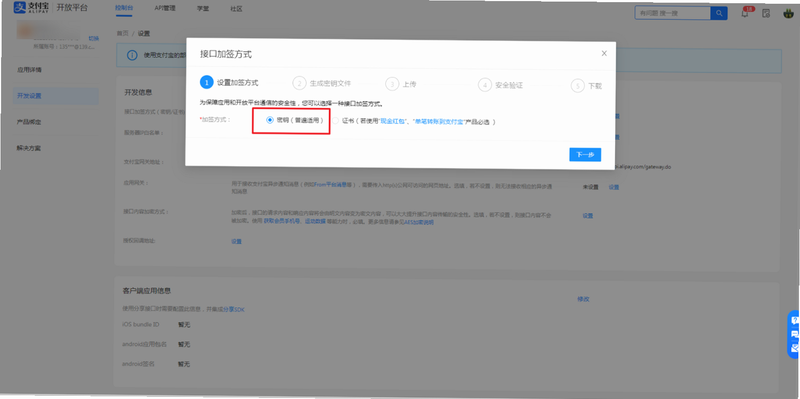Open the From平台消息 link in 应用网关 description
Screen dimensions: 800x399
click(331, 184)
